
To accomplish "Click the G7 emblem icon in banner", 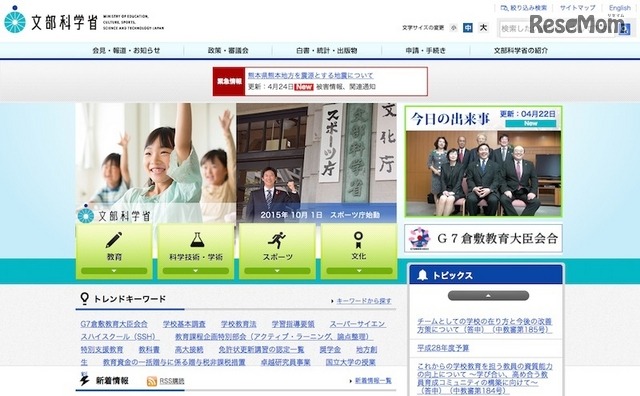I will point(419,238).
